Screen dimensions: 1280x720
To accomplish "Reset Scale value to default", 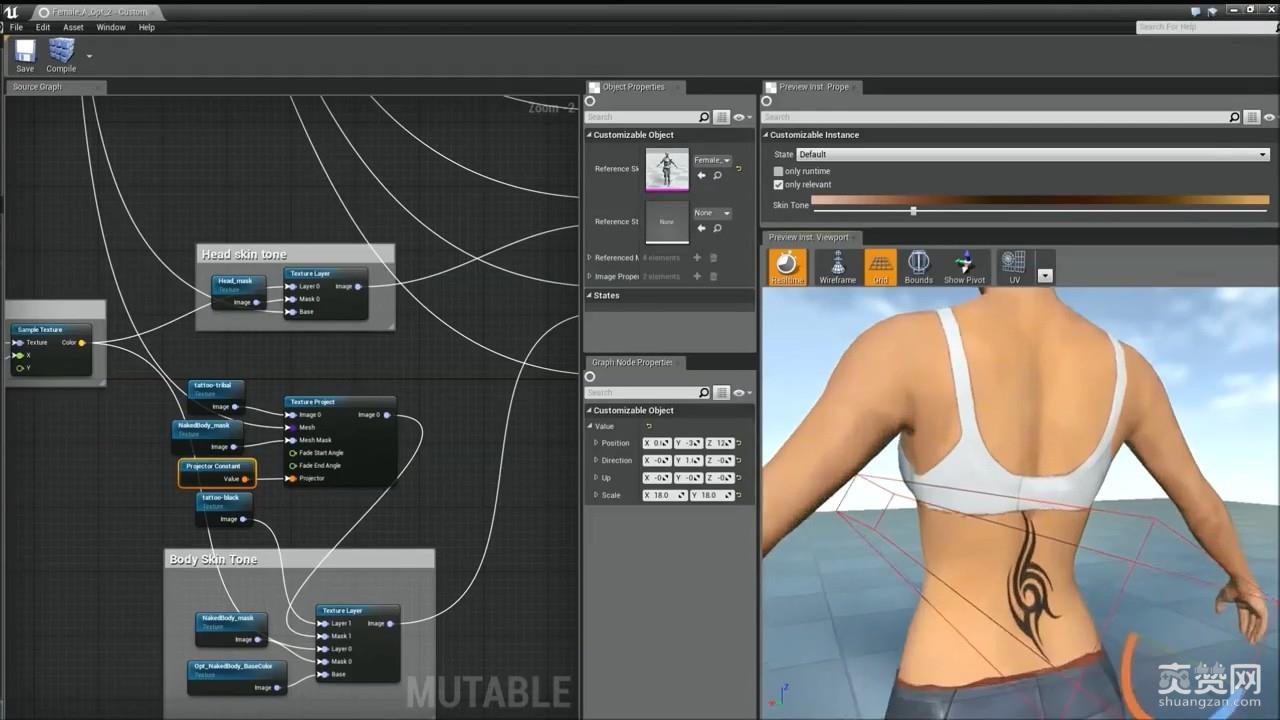I will (739, 495).
